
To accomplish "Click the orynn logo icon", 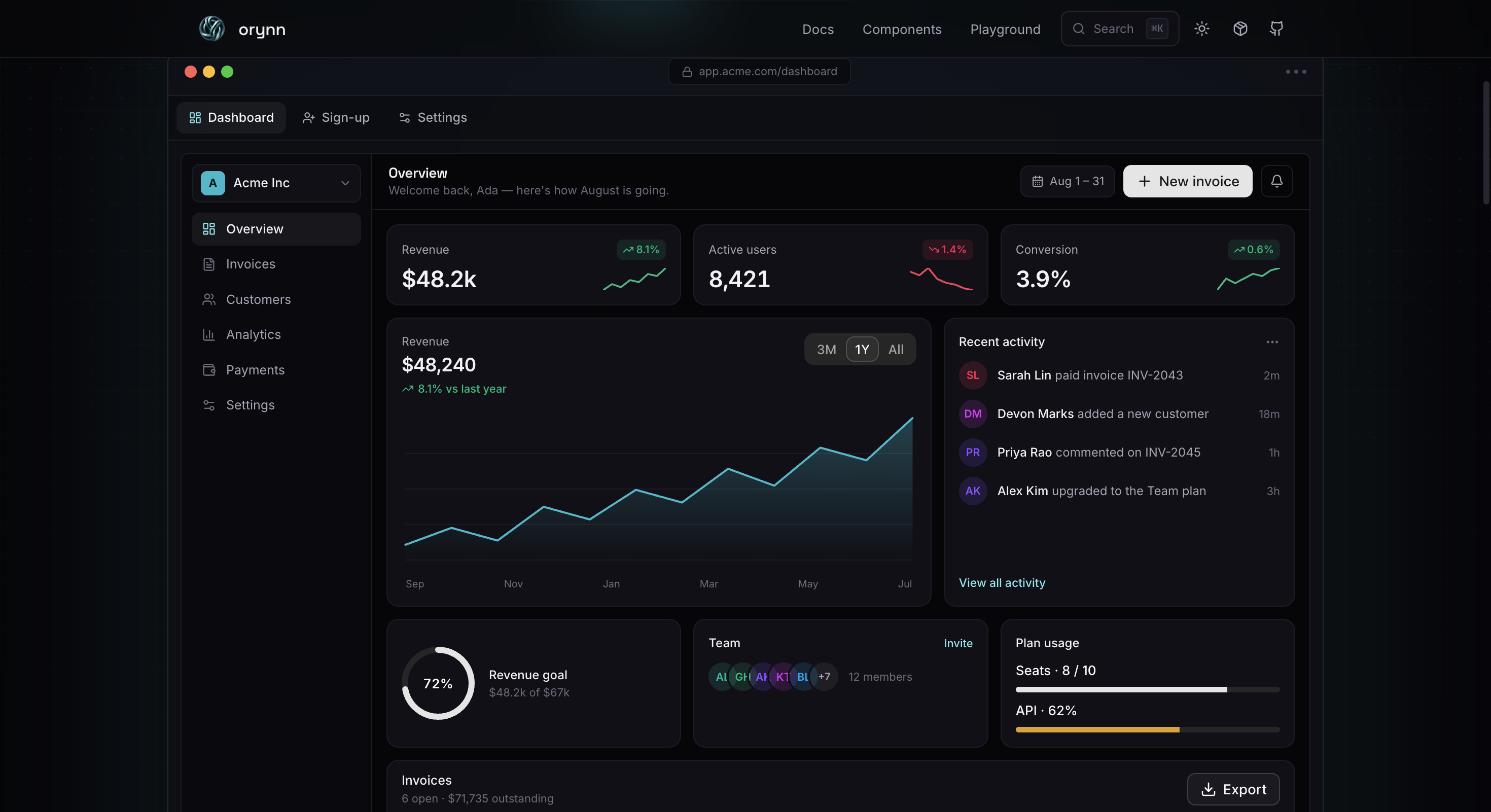I will pyautogui.click(x=212, y=29).
